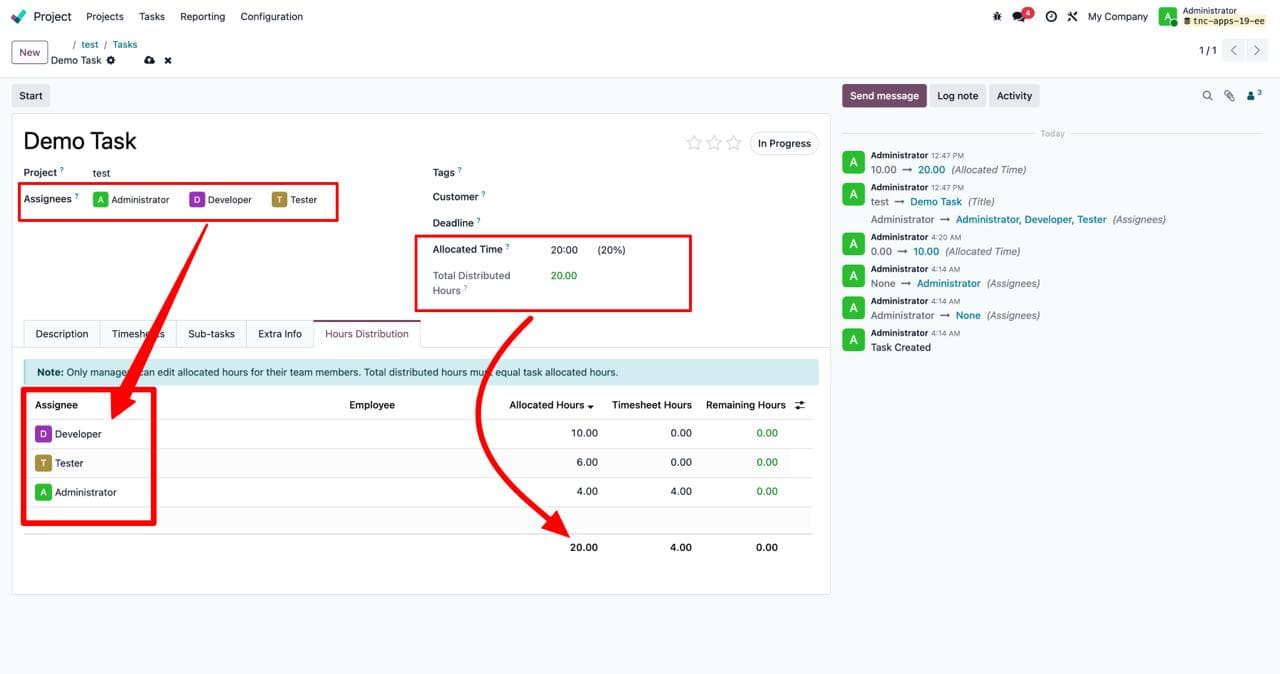Toggle the second priority star
This screenshot has width=1280, height=674.
(x=714, y=142)
